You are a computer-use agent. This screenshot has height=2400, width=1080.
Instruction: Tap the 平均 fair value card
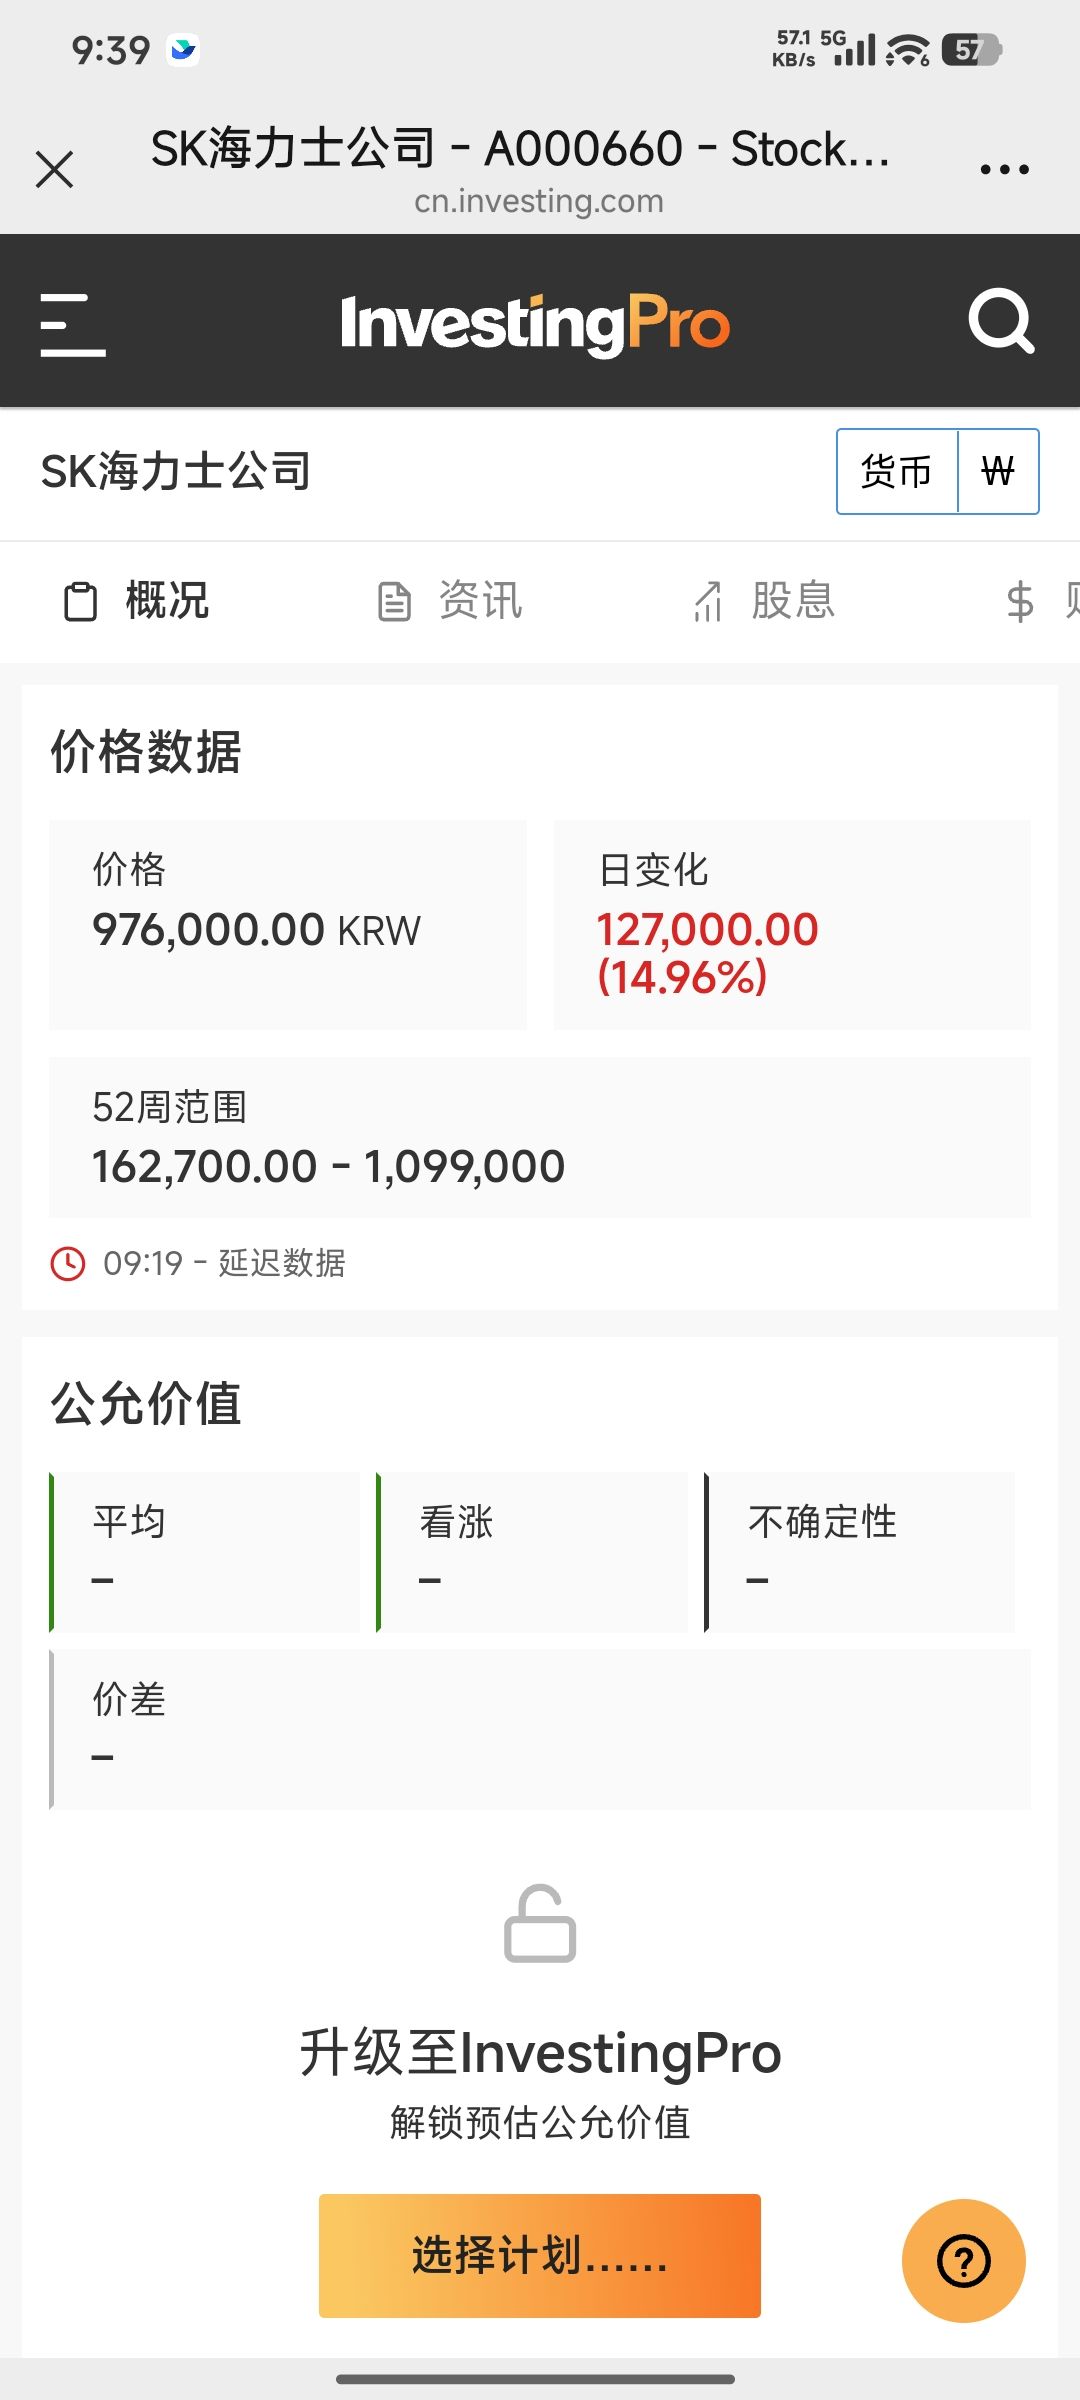[x=205, y=1551]
